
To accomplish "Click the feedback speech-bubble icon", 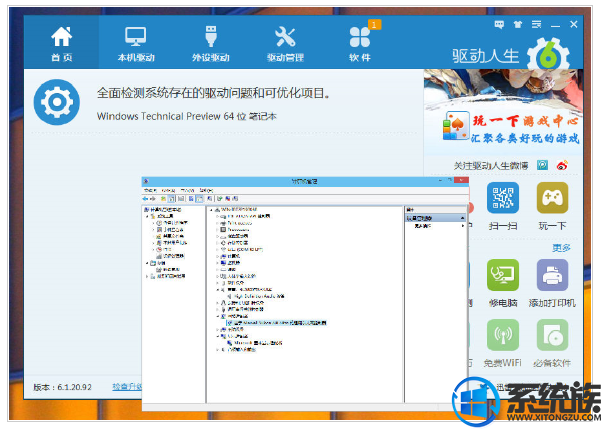I will click(x=499, y=25).
